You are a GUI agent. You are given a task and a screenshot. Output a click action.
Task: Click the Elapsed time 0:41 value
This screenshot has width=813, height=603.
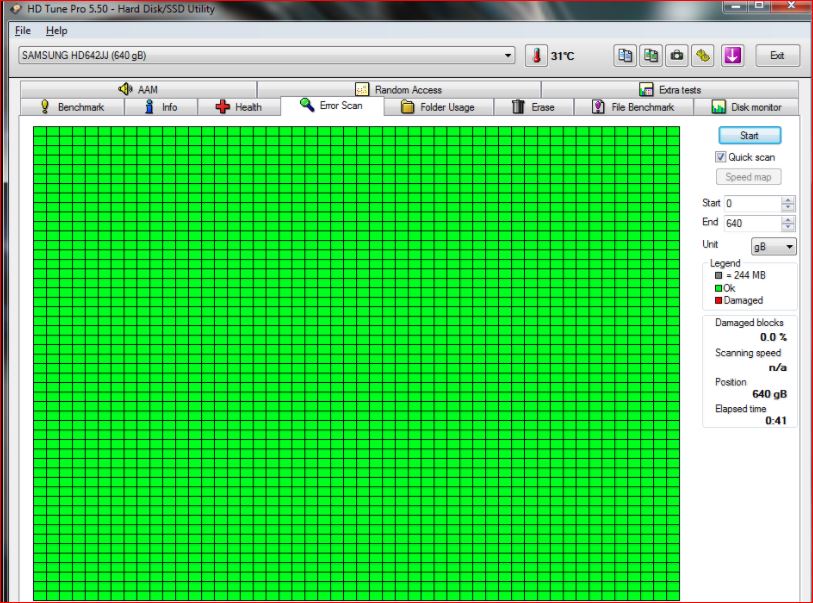pos(776,420)
